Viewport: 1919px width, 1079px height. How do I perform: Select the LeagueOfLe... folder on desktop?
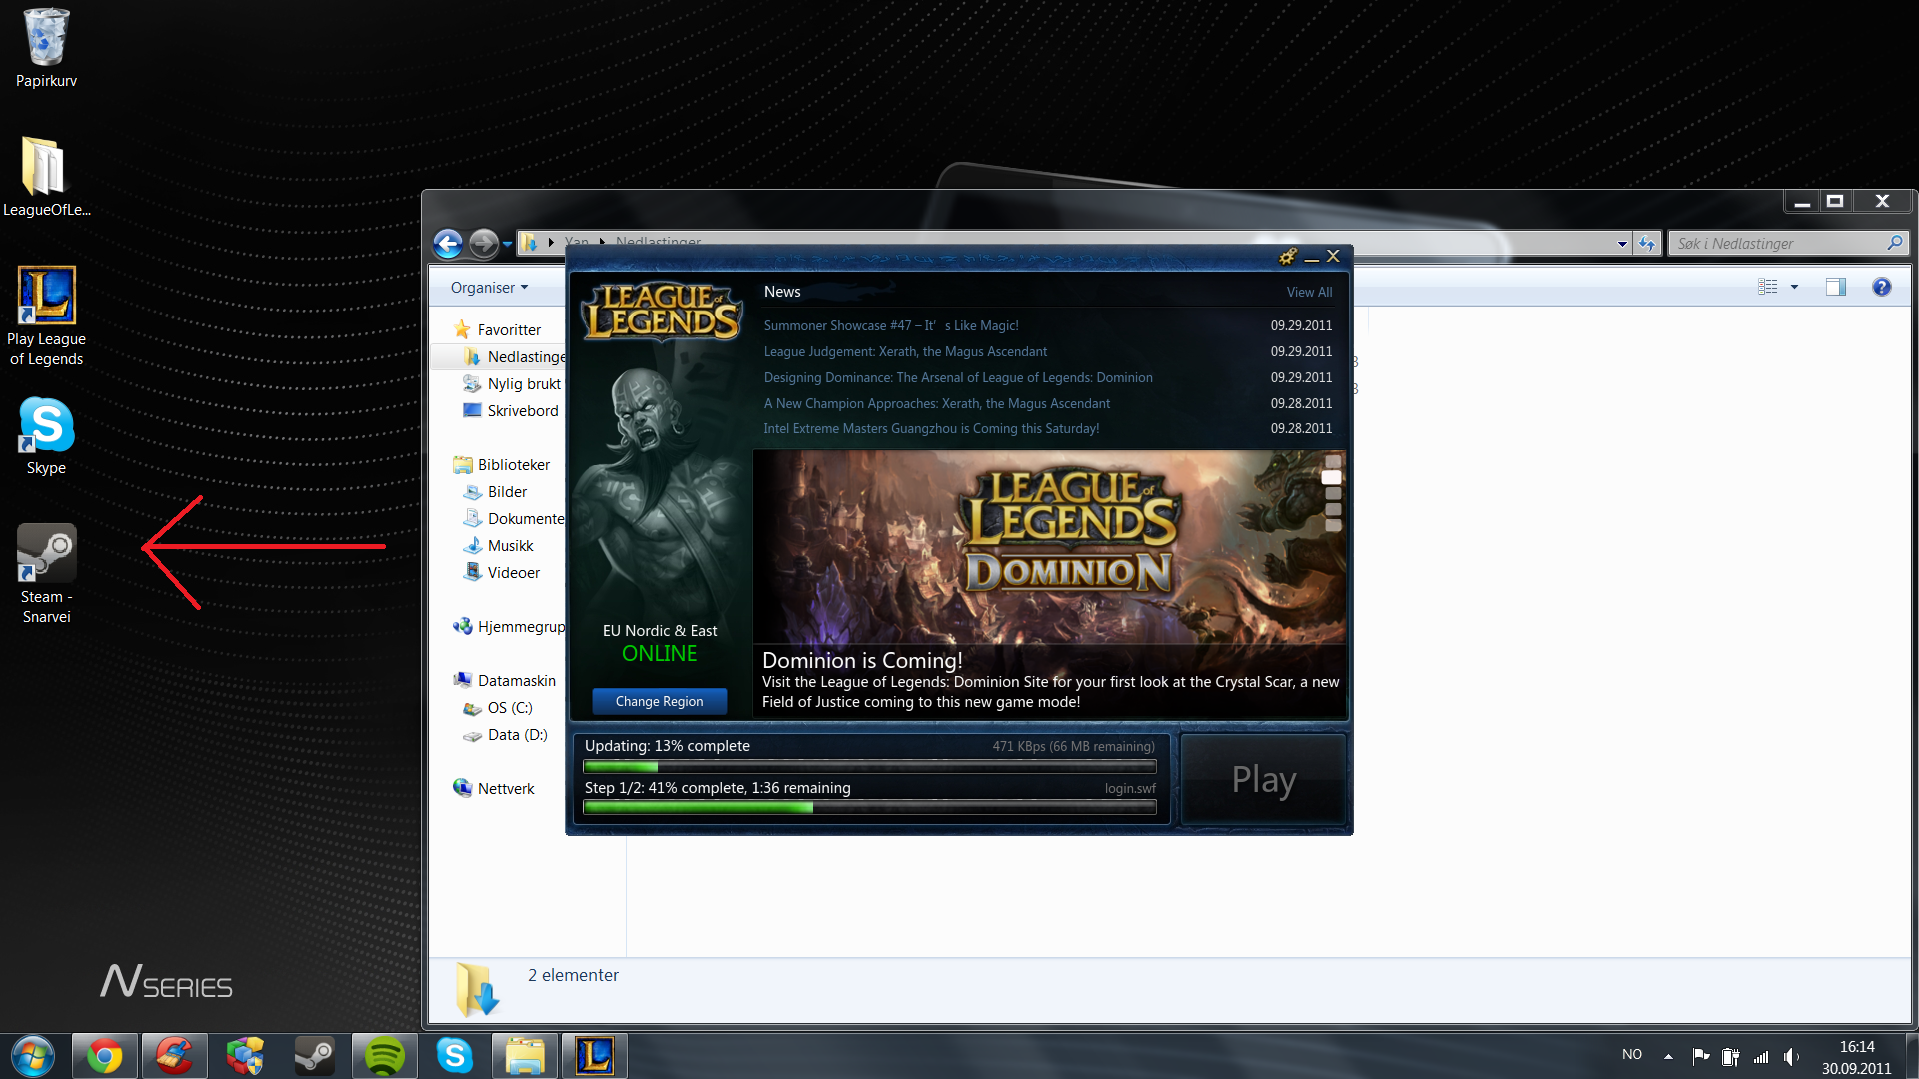[46, 177]
